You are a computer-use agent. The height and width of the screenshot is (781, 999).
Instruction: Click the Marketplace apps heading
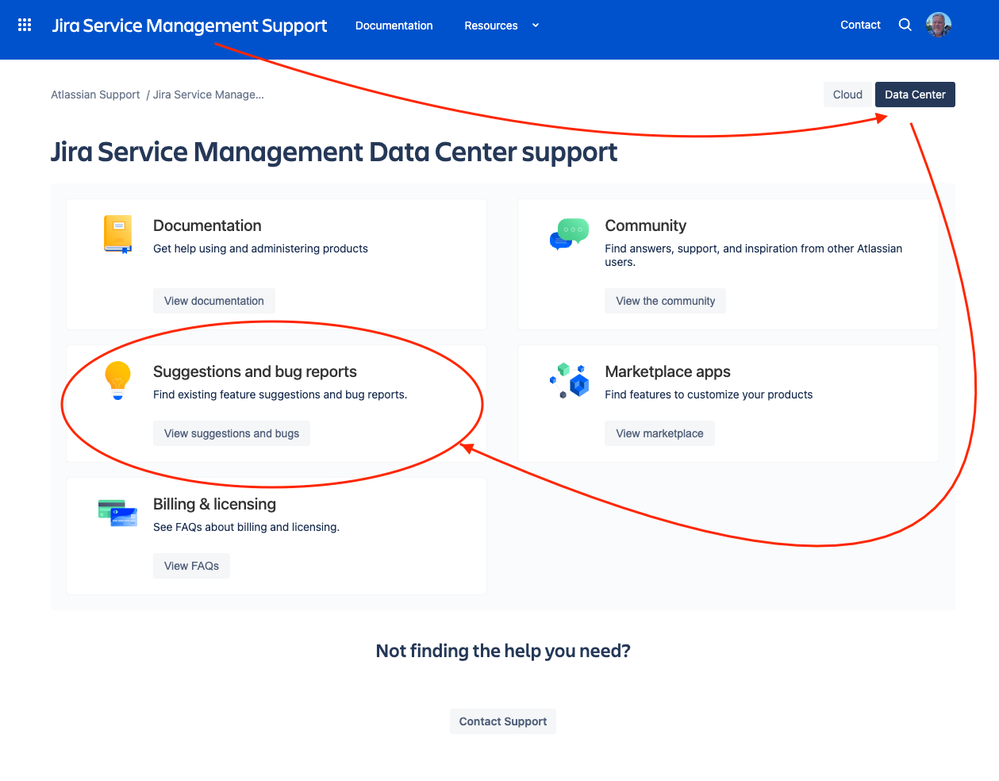(668, 371)
